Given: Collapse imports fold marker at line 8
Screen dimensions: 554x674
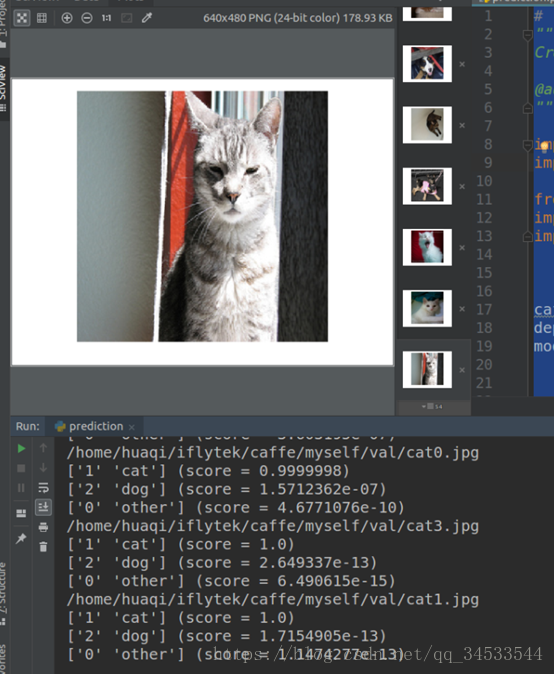Looking at the screenshot, I should pyautogui.click(x=528, y=145).
